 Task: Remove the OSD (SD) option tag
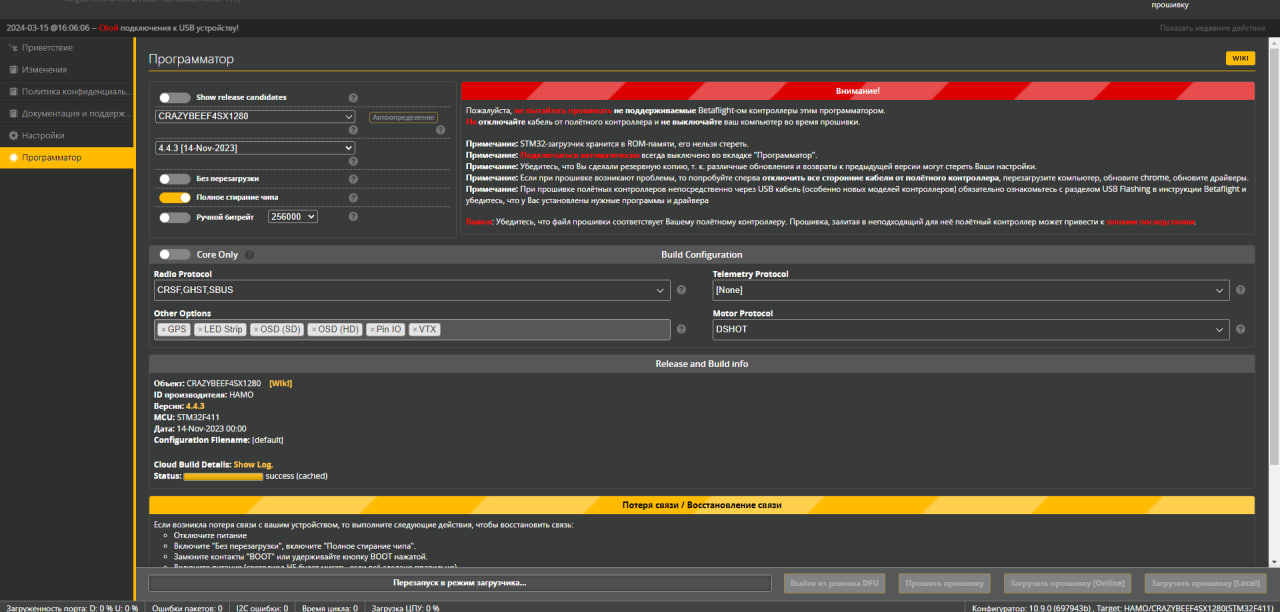coord(256,329)
